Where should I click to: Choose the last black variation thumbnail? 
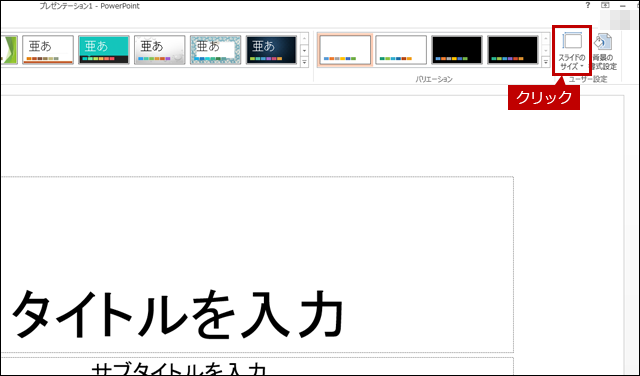pos(513,50)
